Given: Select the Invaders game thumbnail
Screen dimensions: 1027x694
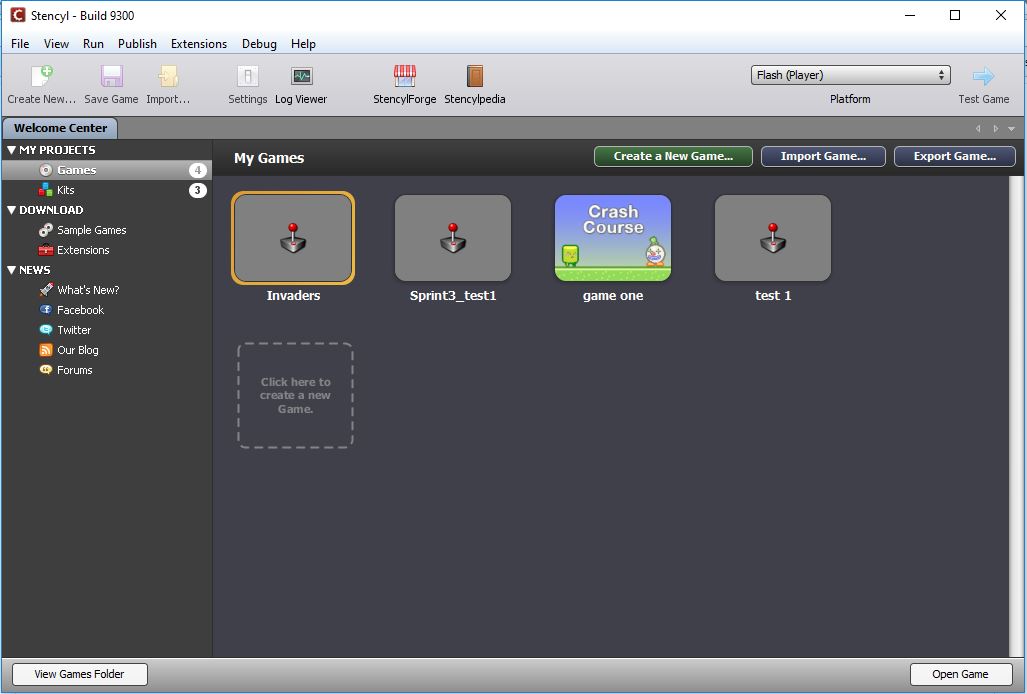Looking at the screenshot, I should (x=293, y=238).
